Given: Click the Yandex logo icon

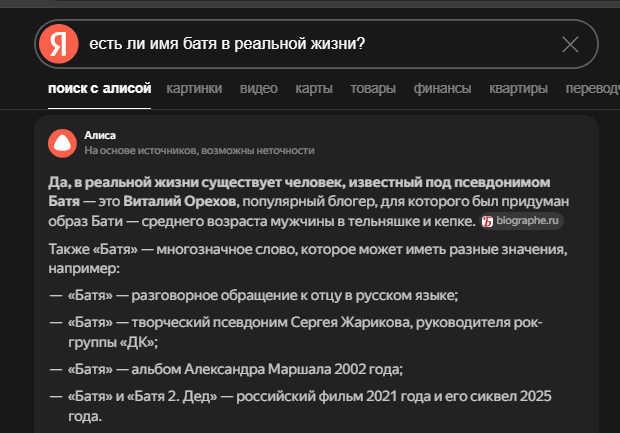Looking at the screenshot, I should coord(59,44).
